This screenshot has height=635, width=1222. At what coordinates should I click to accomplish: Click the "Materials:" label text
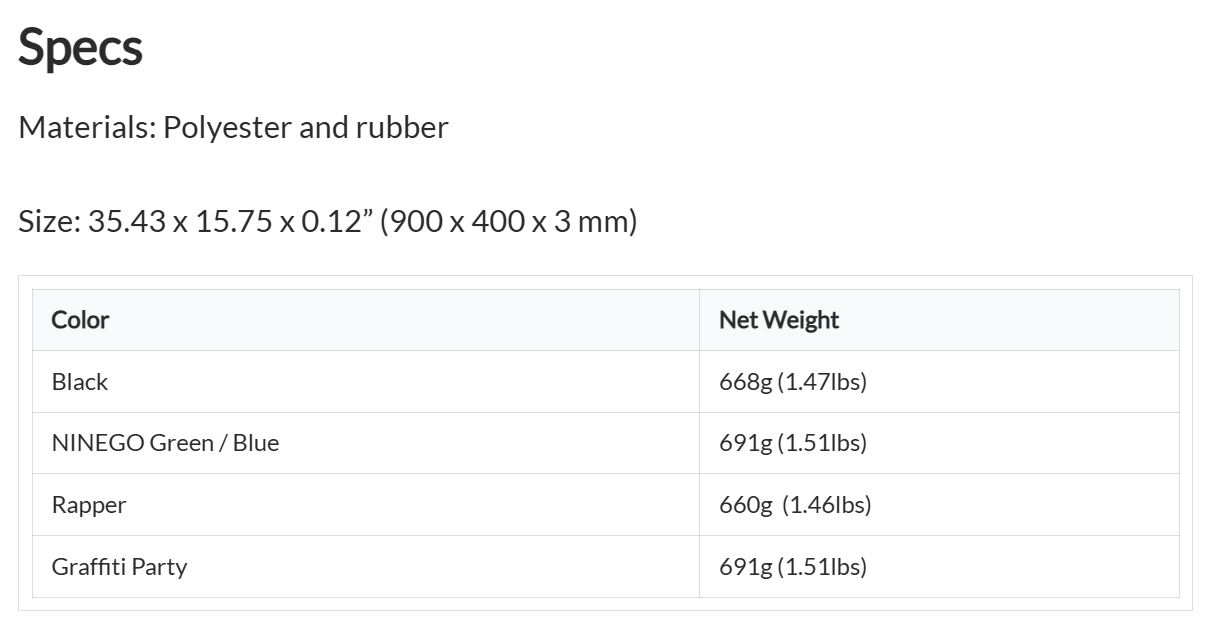click(x=86, y=127)
